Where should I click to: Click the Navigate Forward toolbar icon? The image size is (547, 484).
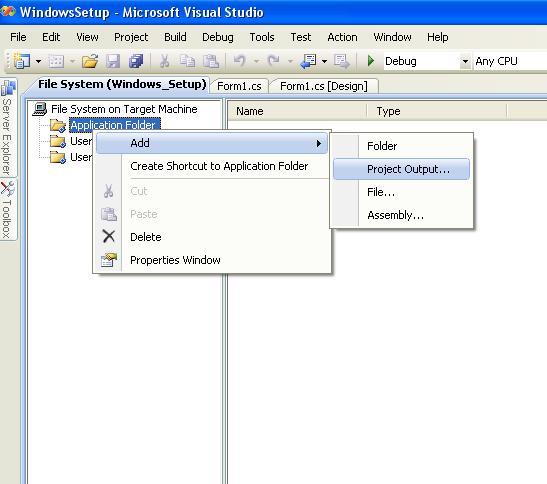[x=342, y=61]
